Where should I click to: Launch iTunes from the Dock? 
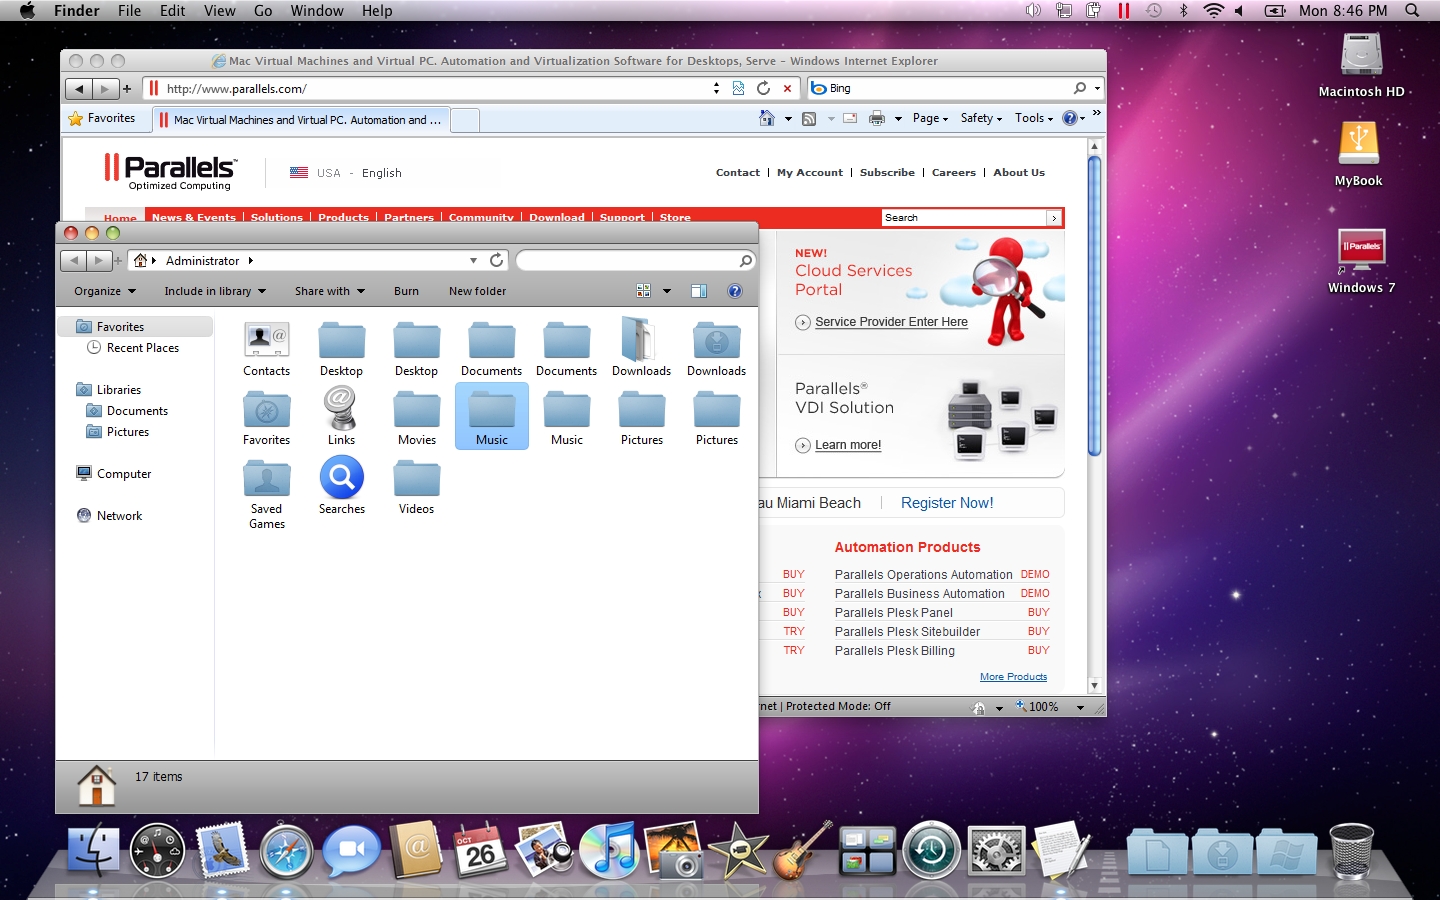[609, 851]
